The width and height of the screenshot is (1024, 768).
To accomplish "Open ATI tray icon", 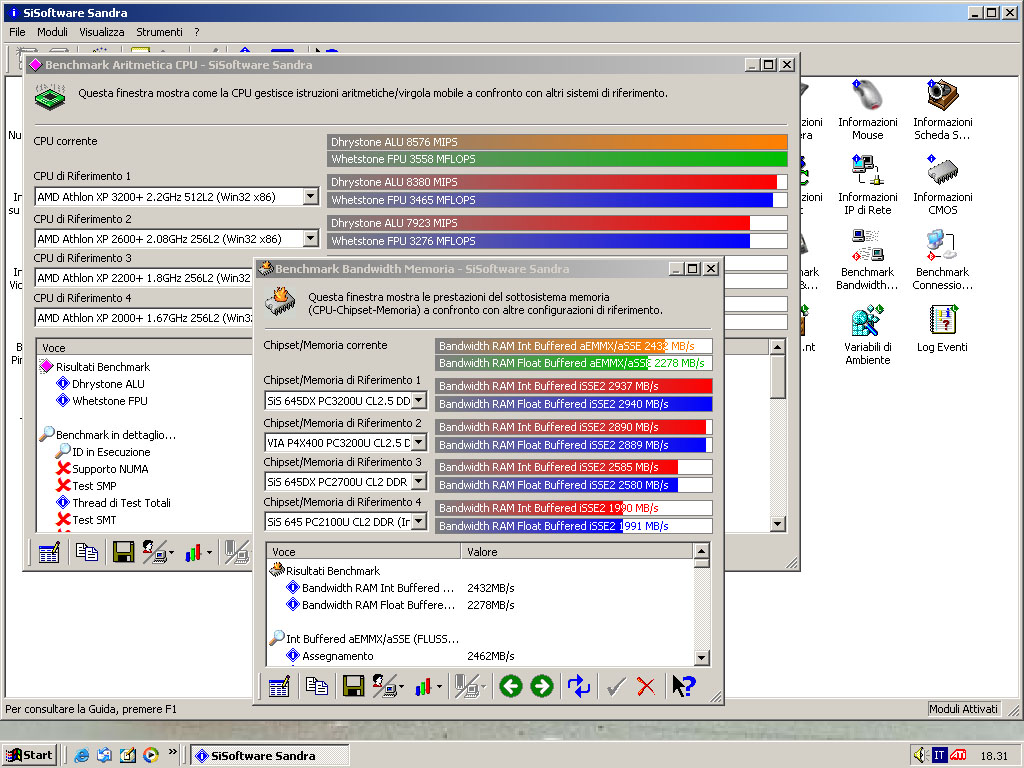I will pos(958,756).
